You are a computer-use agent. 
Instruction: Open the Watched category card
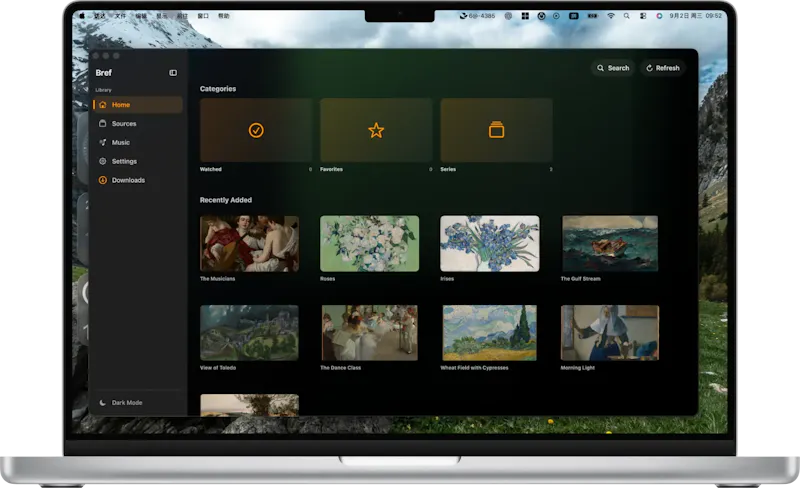coord(256,130)
